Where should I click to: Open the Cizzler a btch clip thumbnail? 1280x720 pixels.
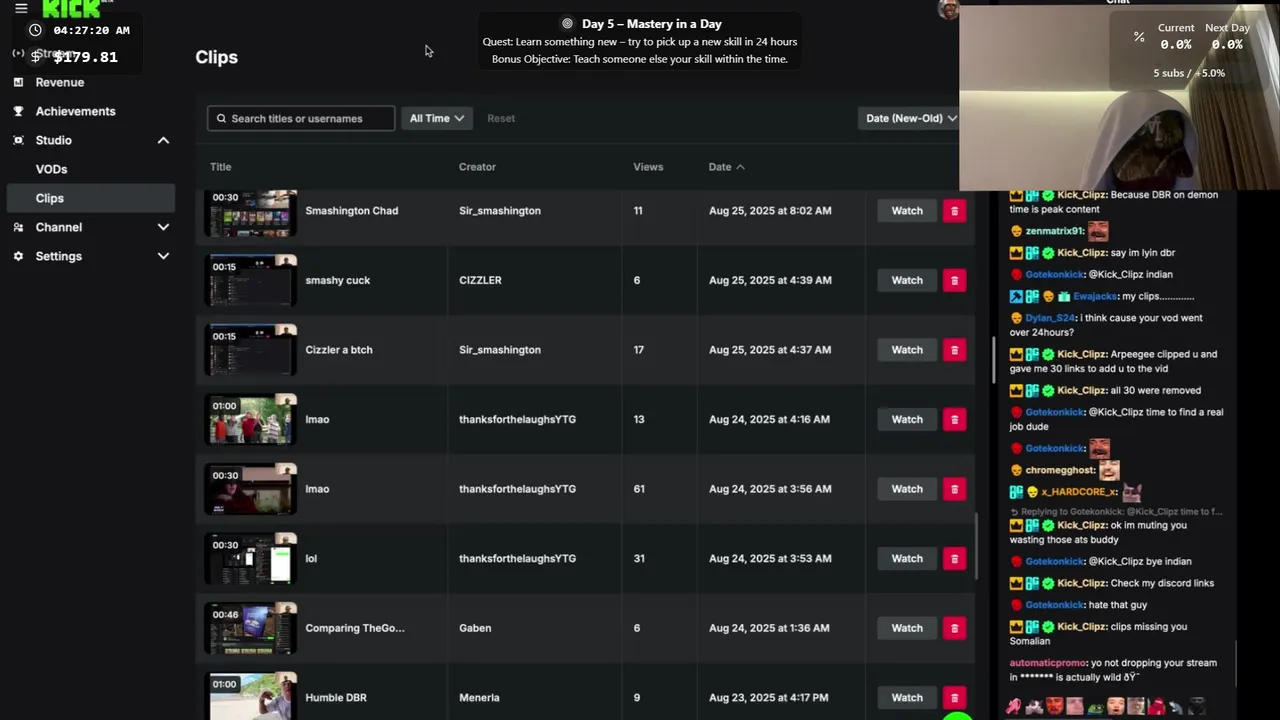coord(252,350)
